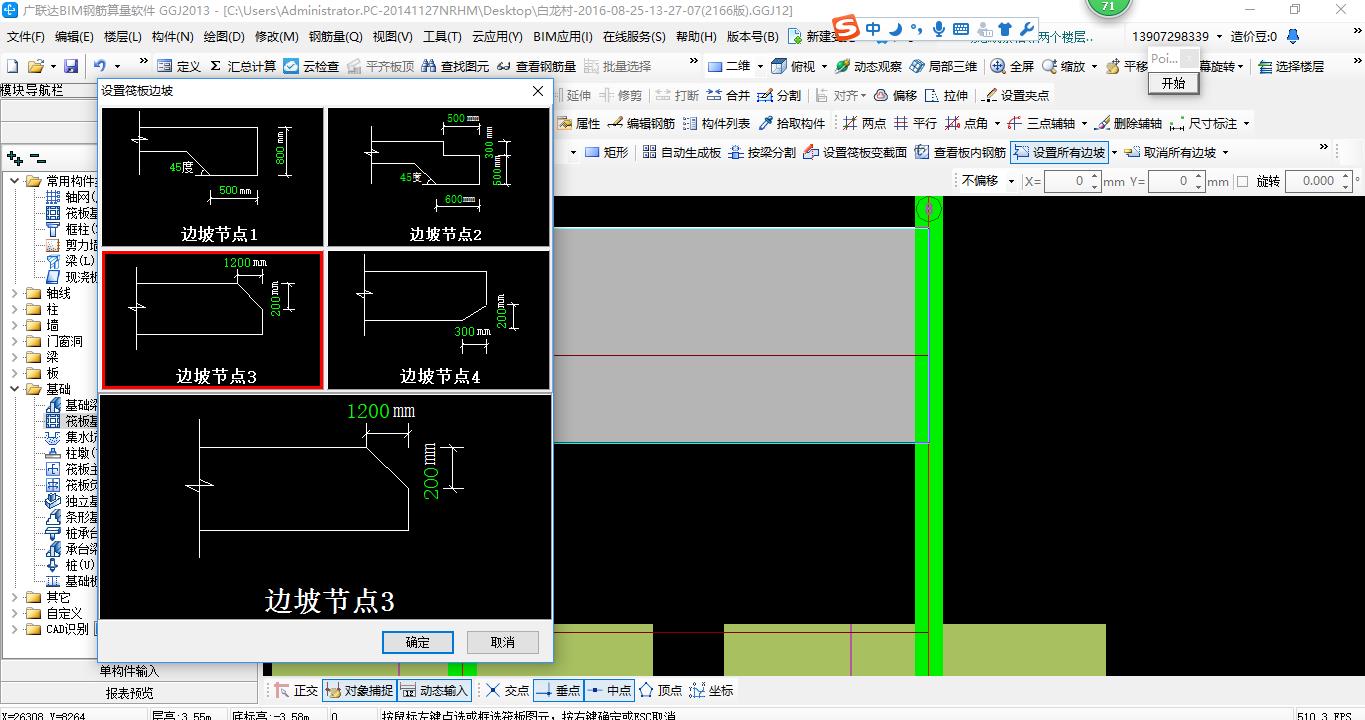
Task: Open 构件列表 component list
Action: pos(716,123)
